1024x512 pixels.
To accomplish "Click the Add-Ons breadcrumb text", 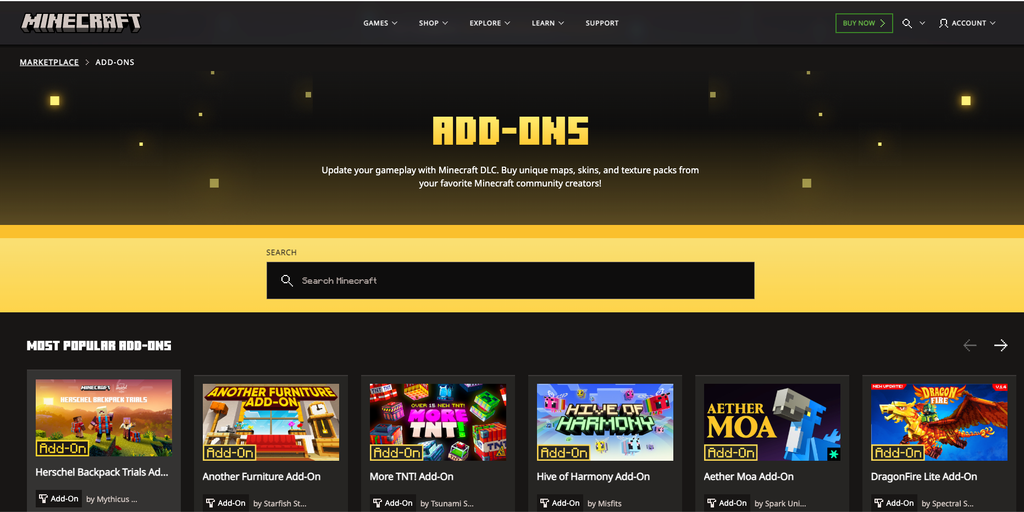I will (115, 62).
